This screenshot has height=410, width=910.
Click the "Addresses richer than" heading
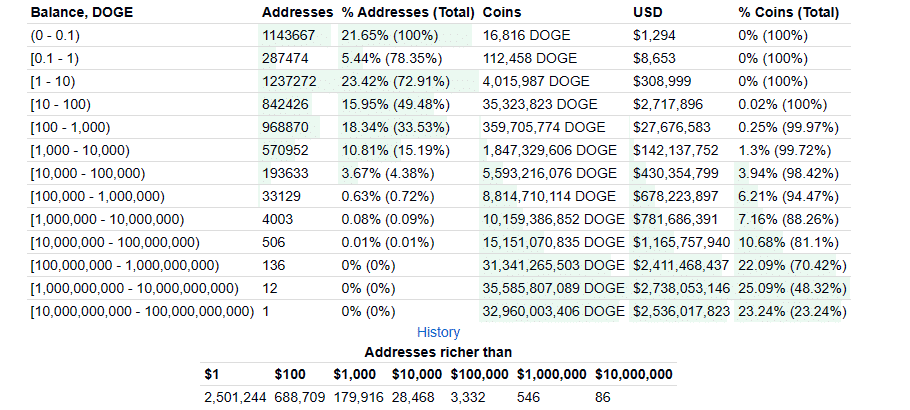(x=438, y=352)
